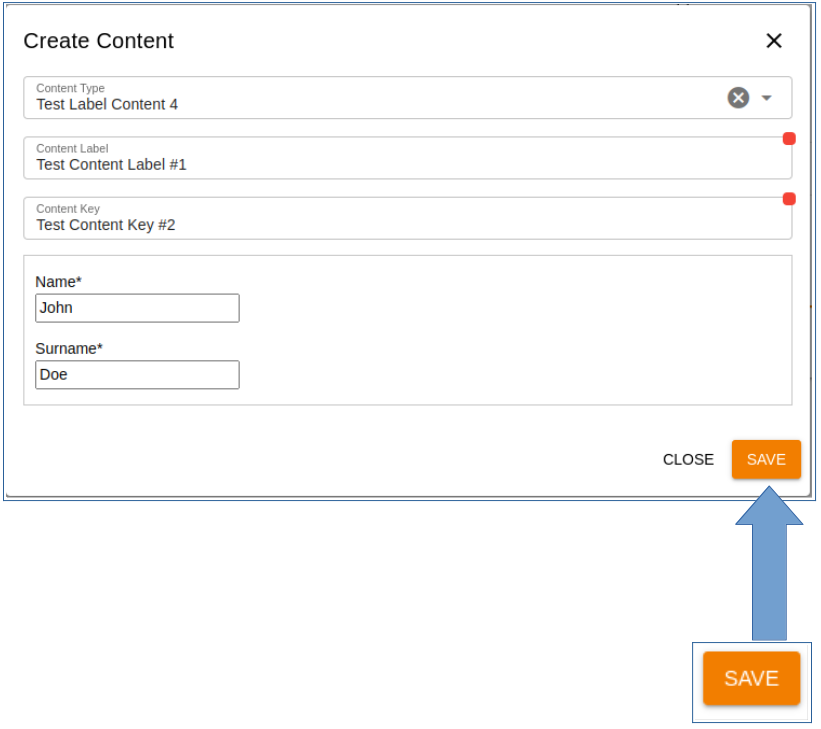Click red indicator on Content Label field

click(x=789, y=139)
